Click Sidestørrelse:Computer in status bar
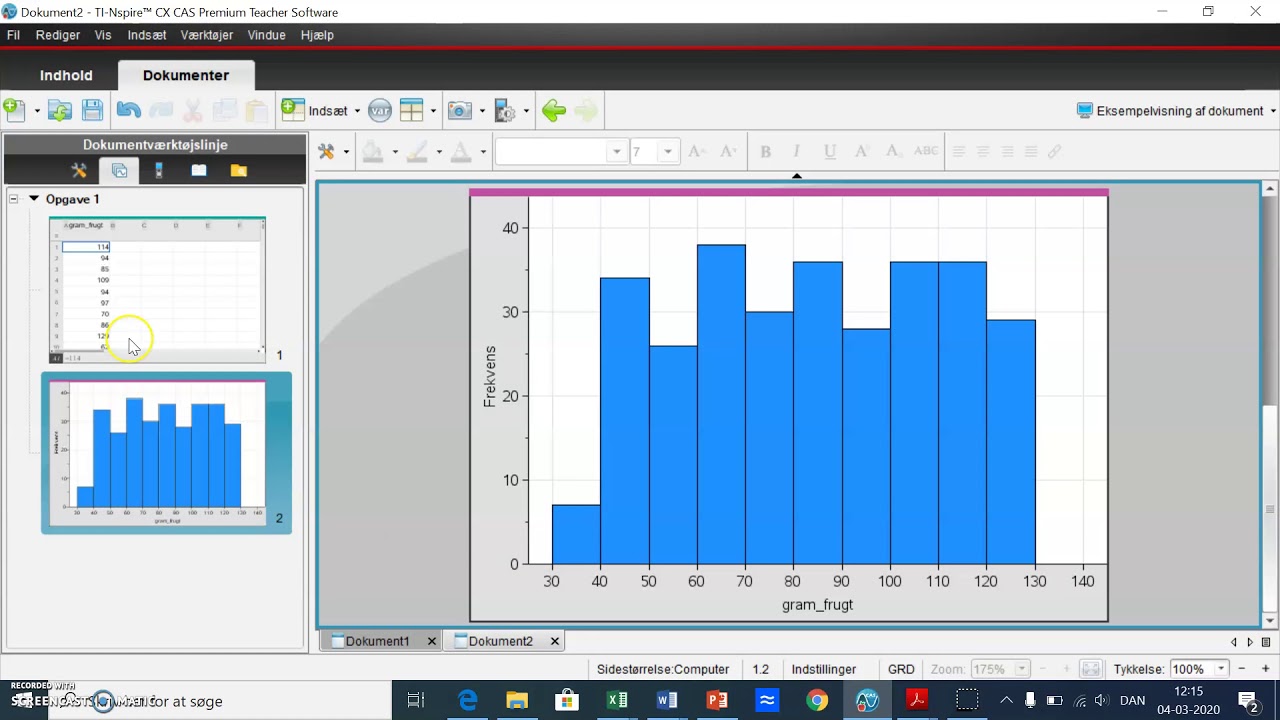 coord(663,669)
